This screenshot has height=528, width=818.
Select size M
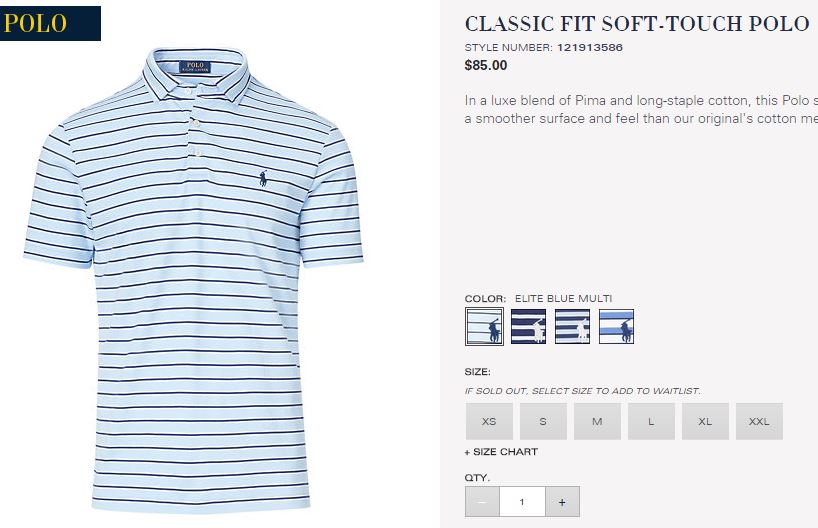[x=597, y=421]
